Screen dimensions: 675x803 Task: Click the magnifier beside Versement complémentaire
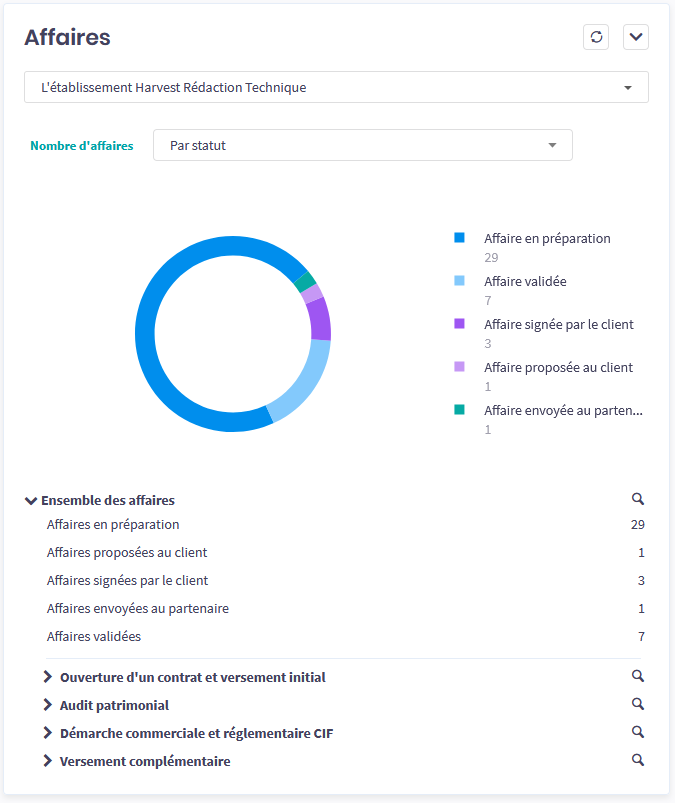(x=637, y=760)
